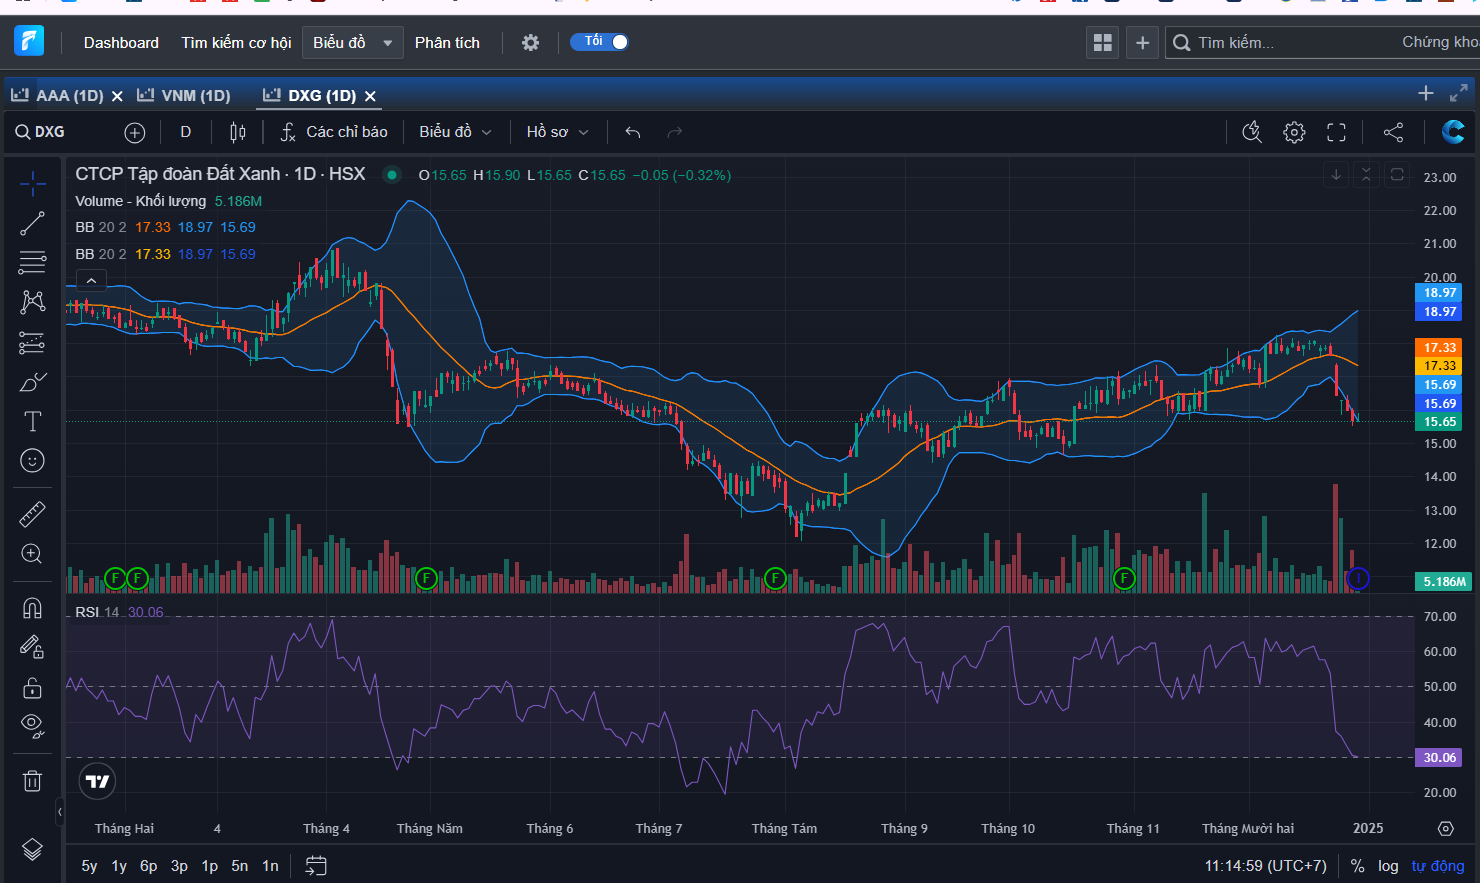Close the AAA (1D) tab
Viewport: 1480px width, 883px height.
[x=117, y=96]
